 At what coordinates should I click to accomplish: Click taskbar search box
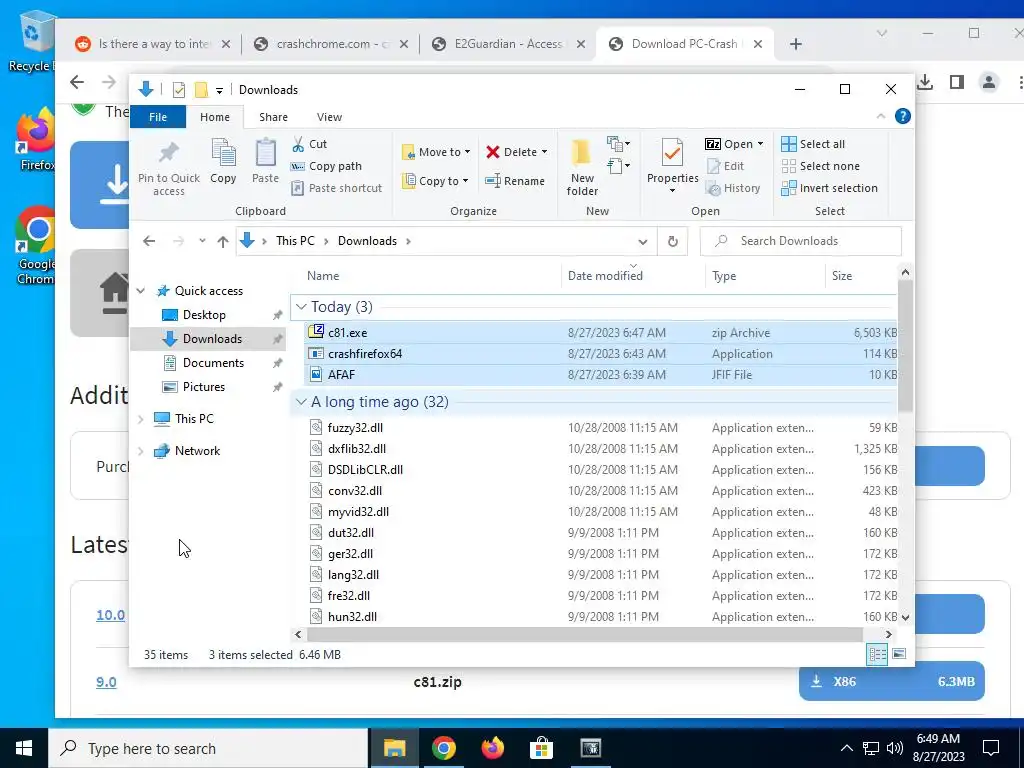tap(208, 748)
